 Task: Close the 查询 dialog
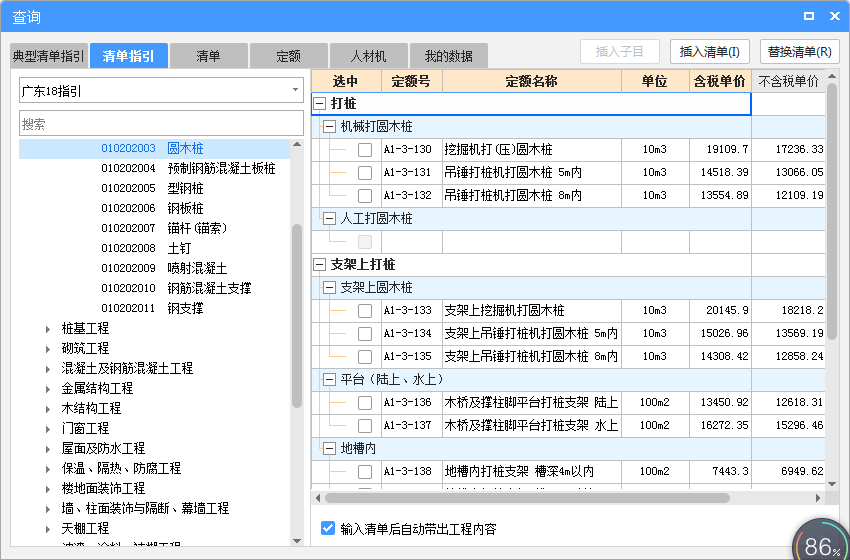pyautogui.click(x=835, y=16)
